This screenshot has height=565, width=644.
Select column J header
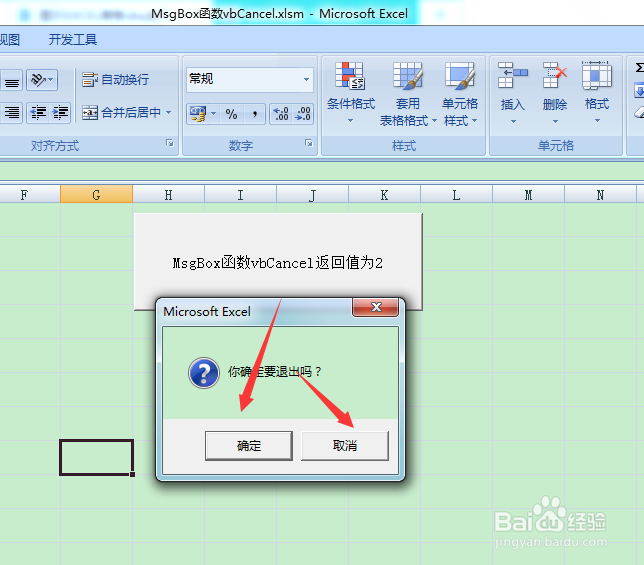[312, 194]
